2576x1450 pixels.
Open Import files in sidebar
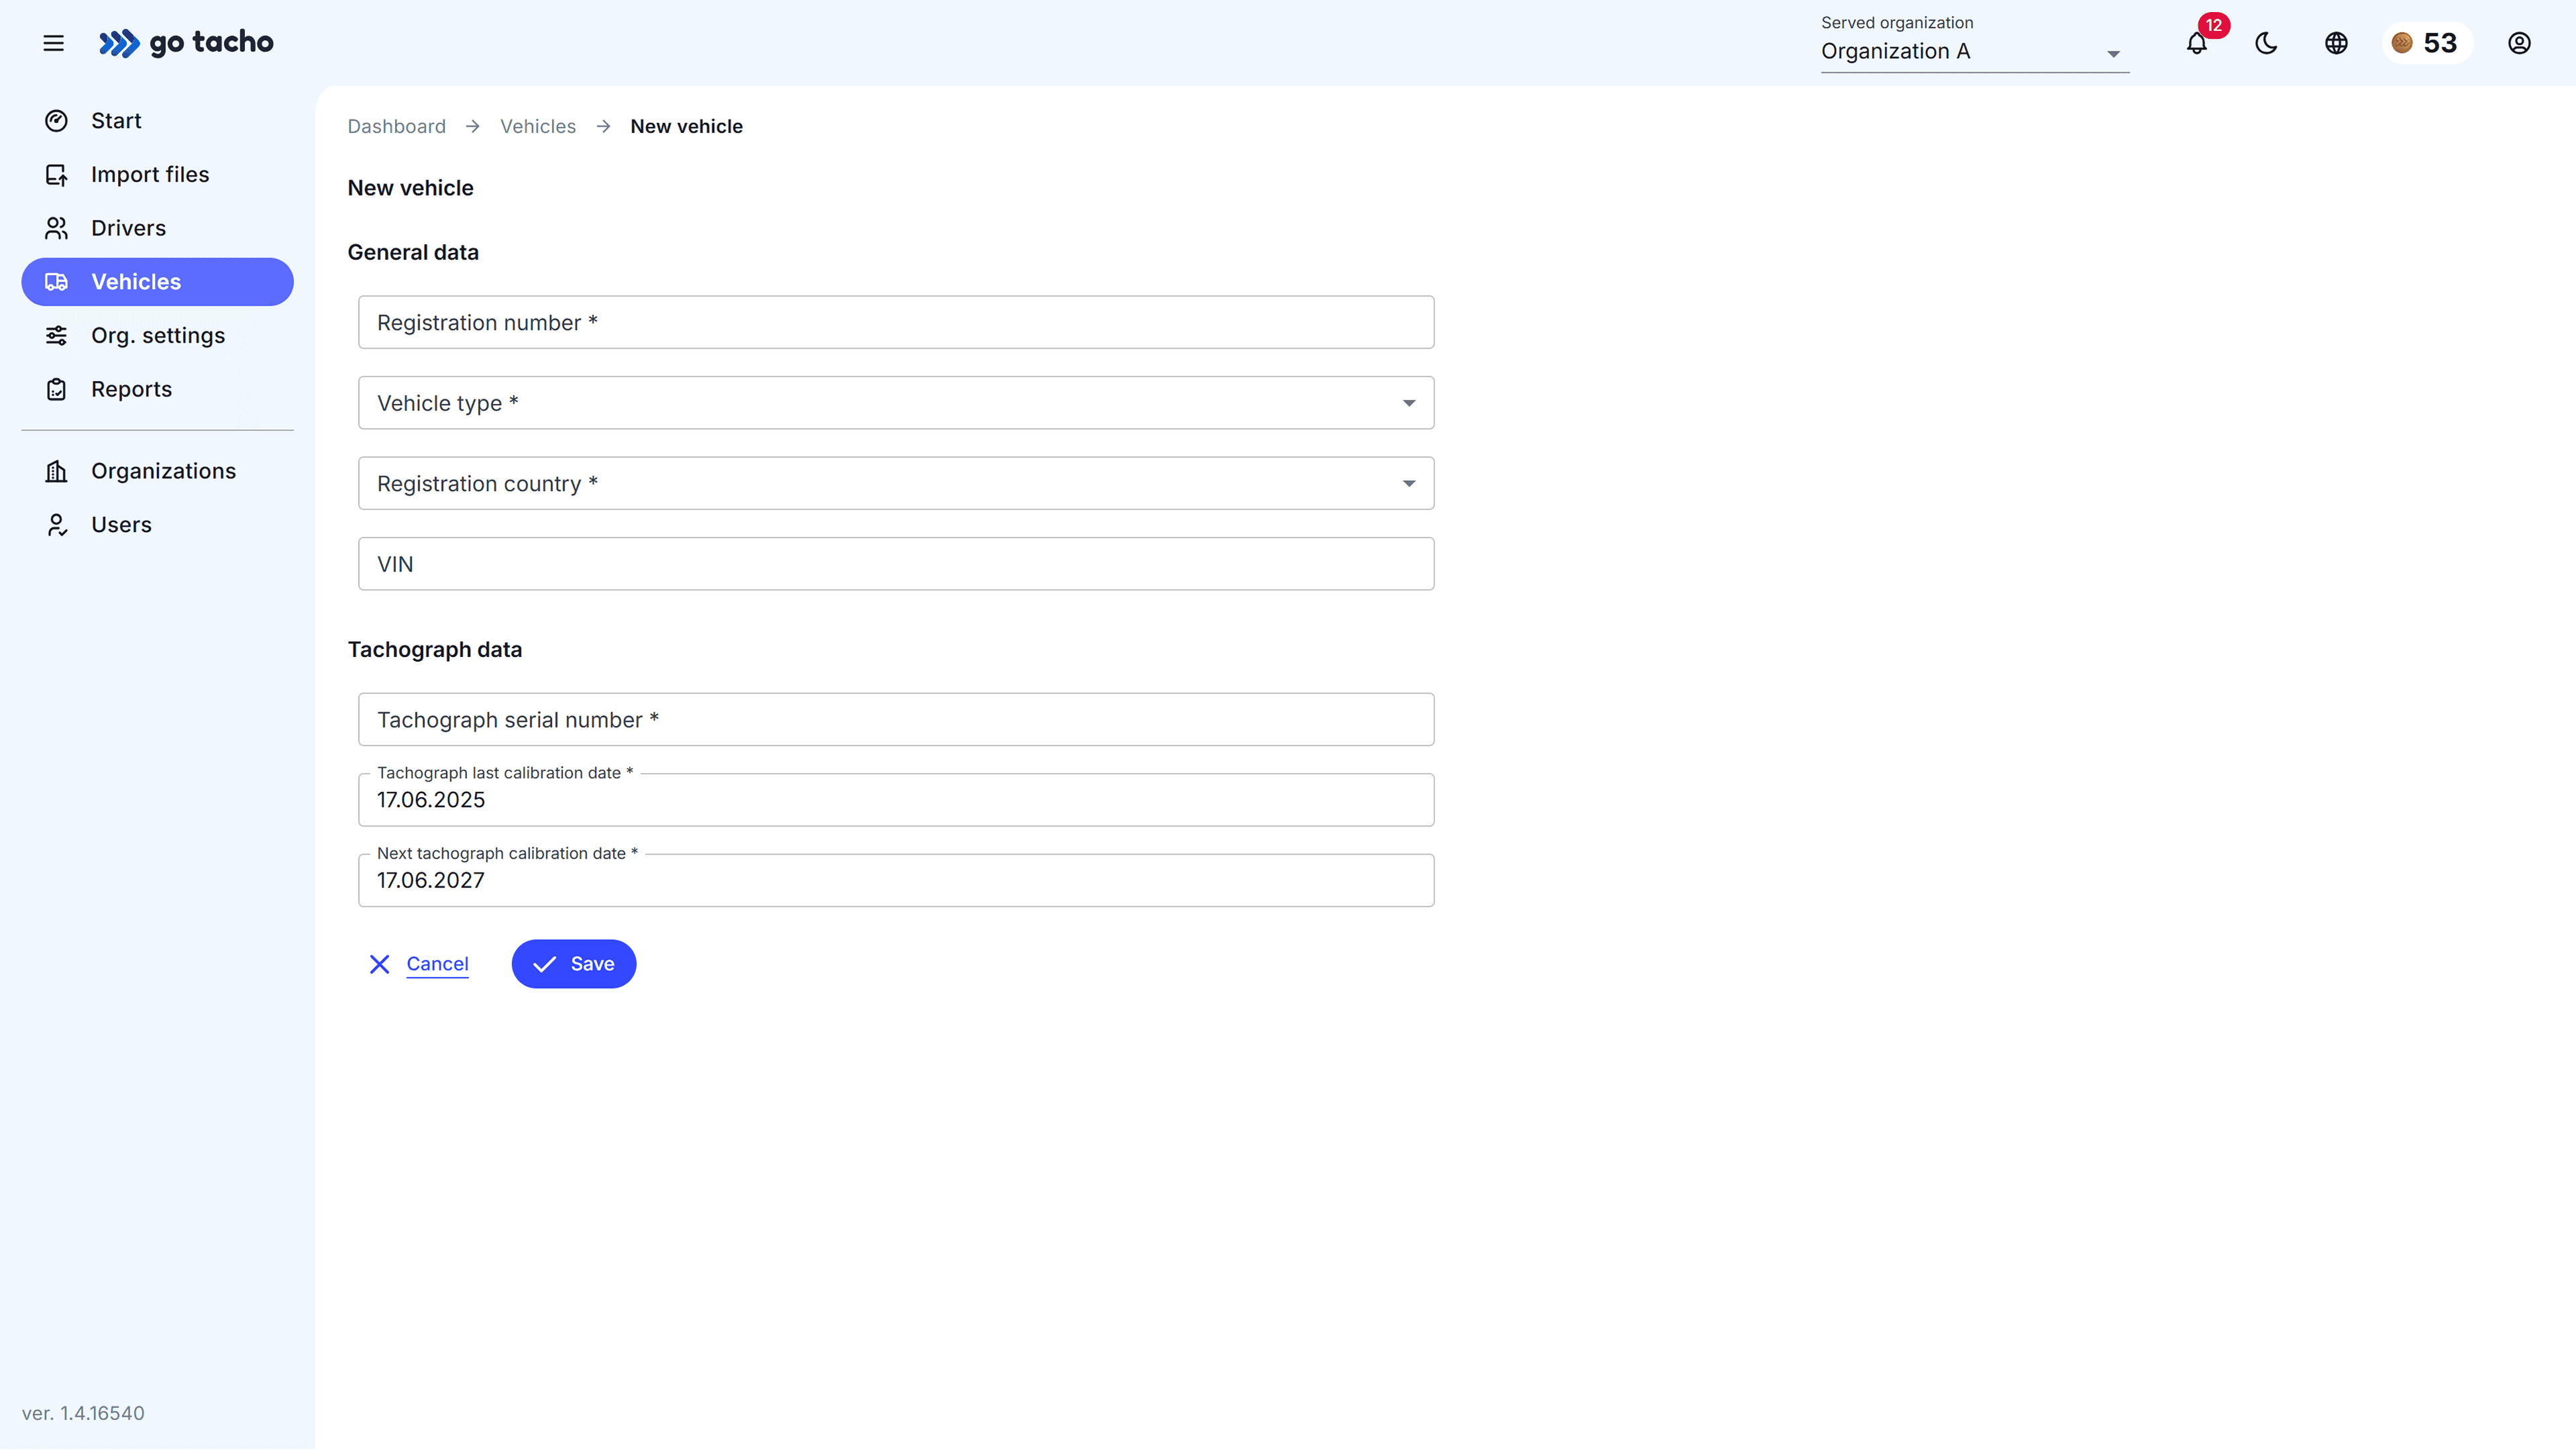click(150, 174)
